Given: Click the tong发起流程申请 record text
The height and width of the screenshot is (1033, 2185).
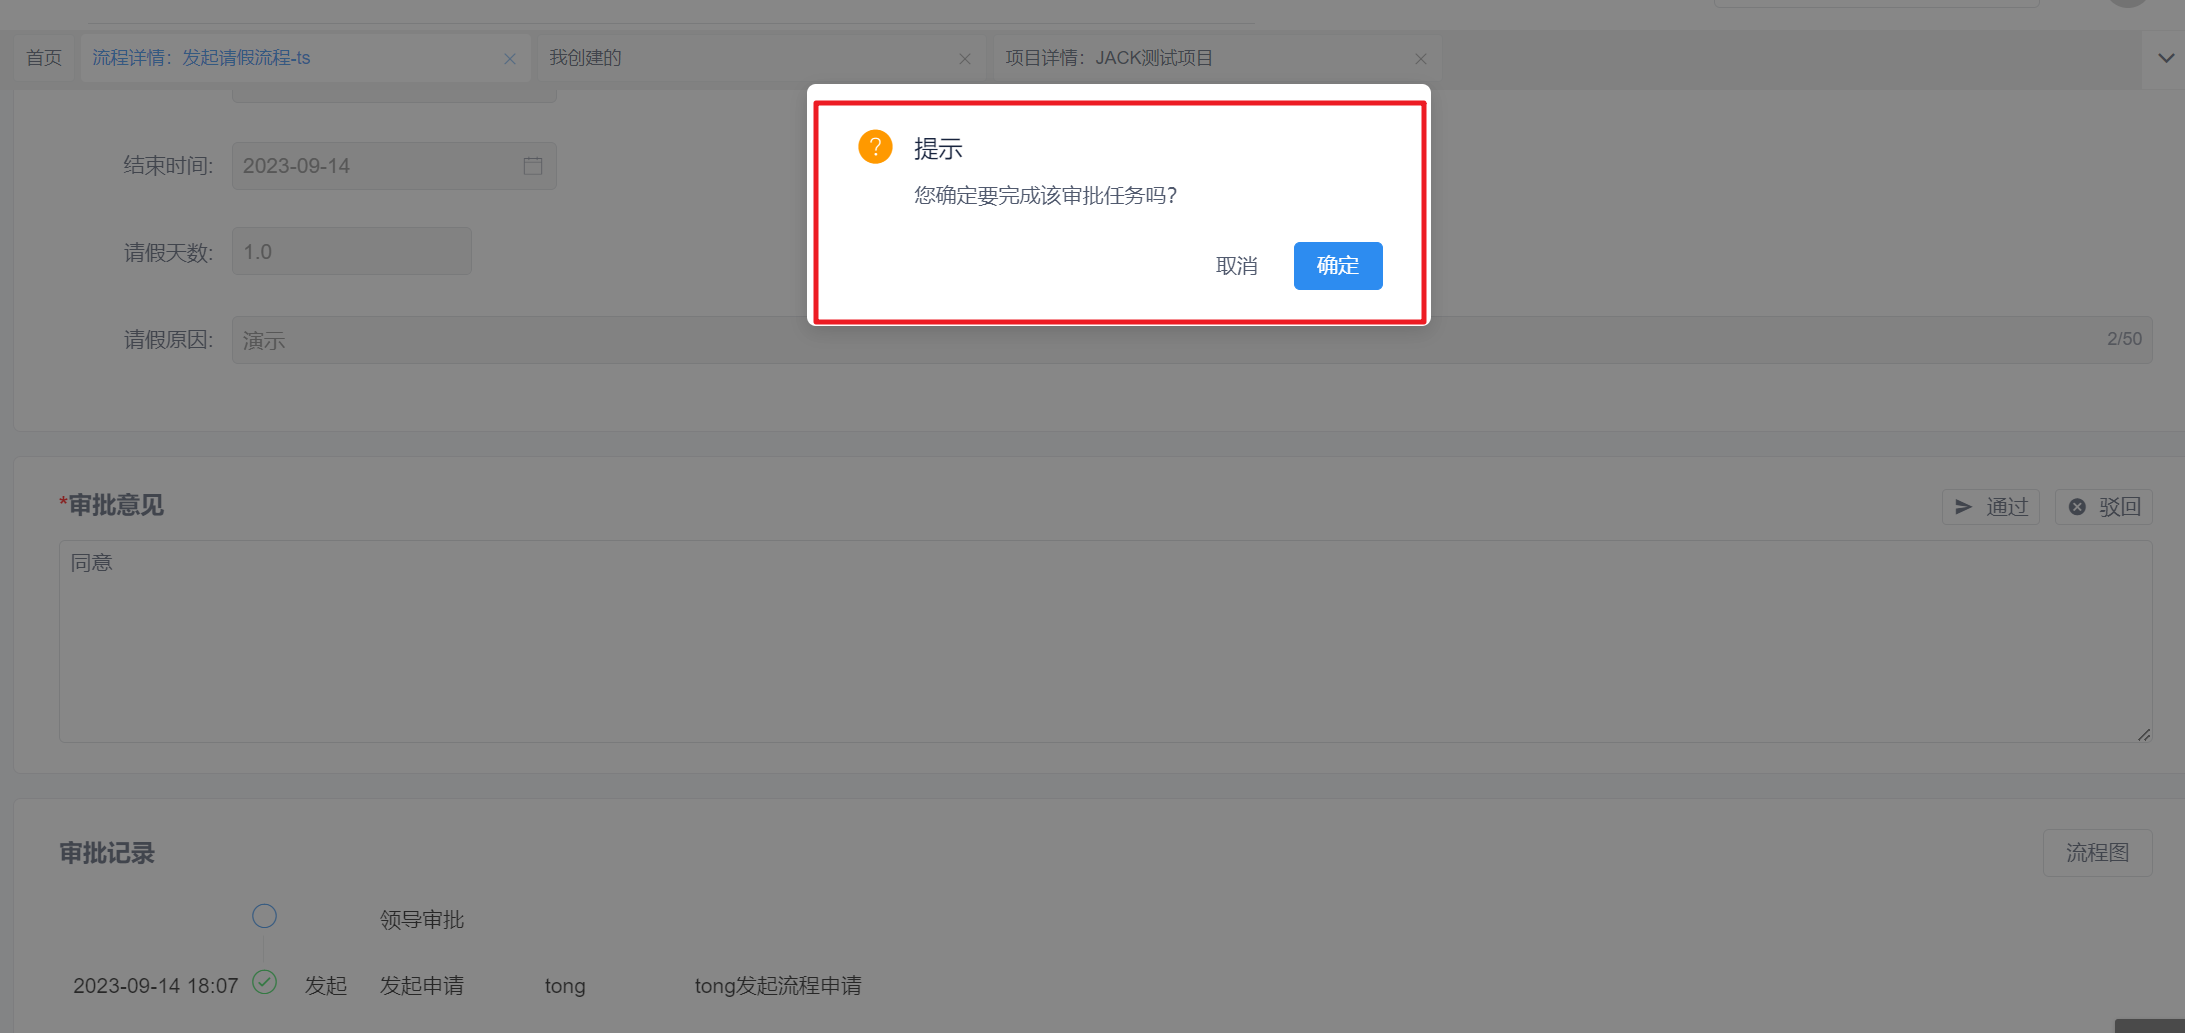Looking at the screenshot, I should point(778,986).
